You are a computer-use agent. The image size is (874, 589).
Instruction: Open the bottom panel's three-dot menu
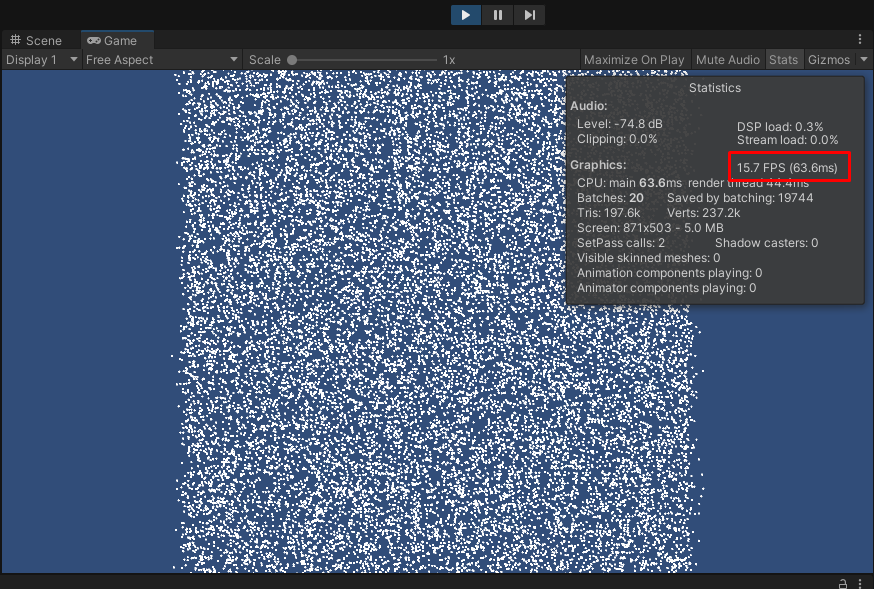point(860,582)
